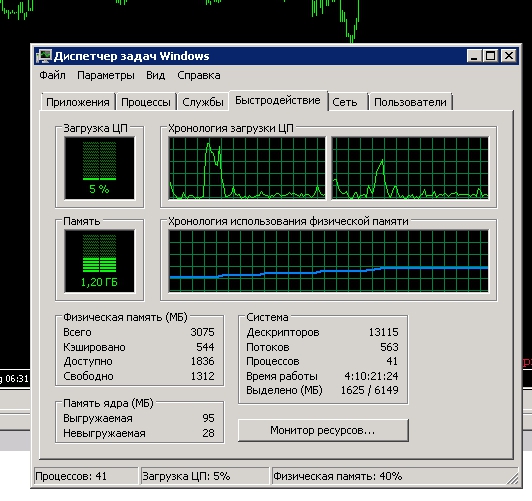
Task: Click the 06:31 time label in background chart window
Action: [17, 379]
